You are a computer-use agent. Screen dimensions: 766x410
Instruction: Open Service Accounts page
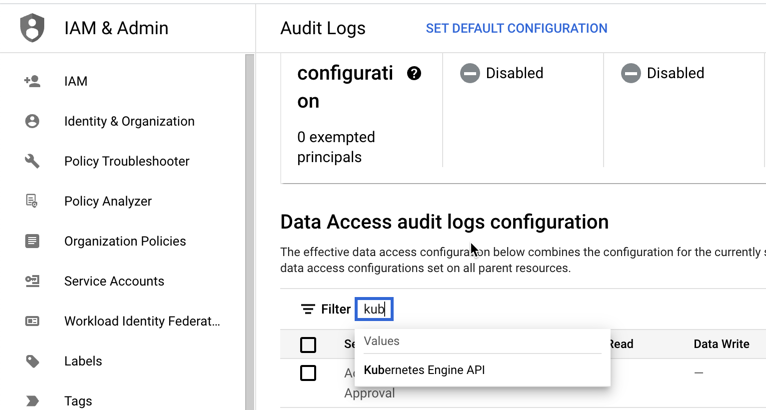[x=114, y=281]
